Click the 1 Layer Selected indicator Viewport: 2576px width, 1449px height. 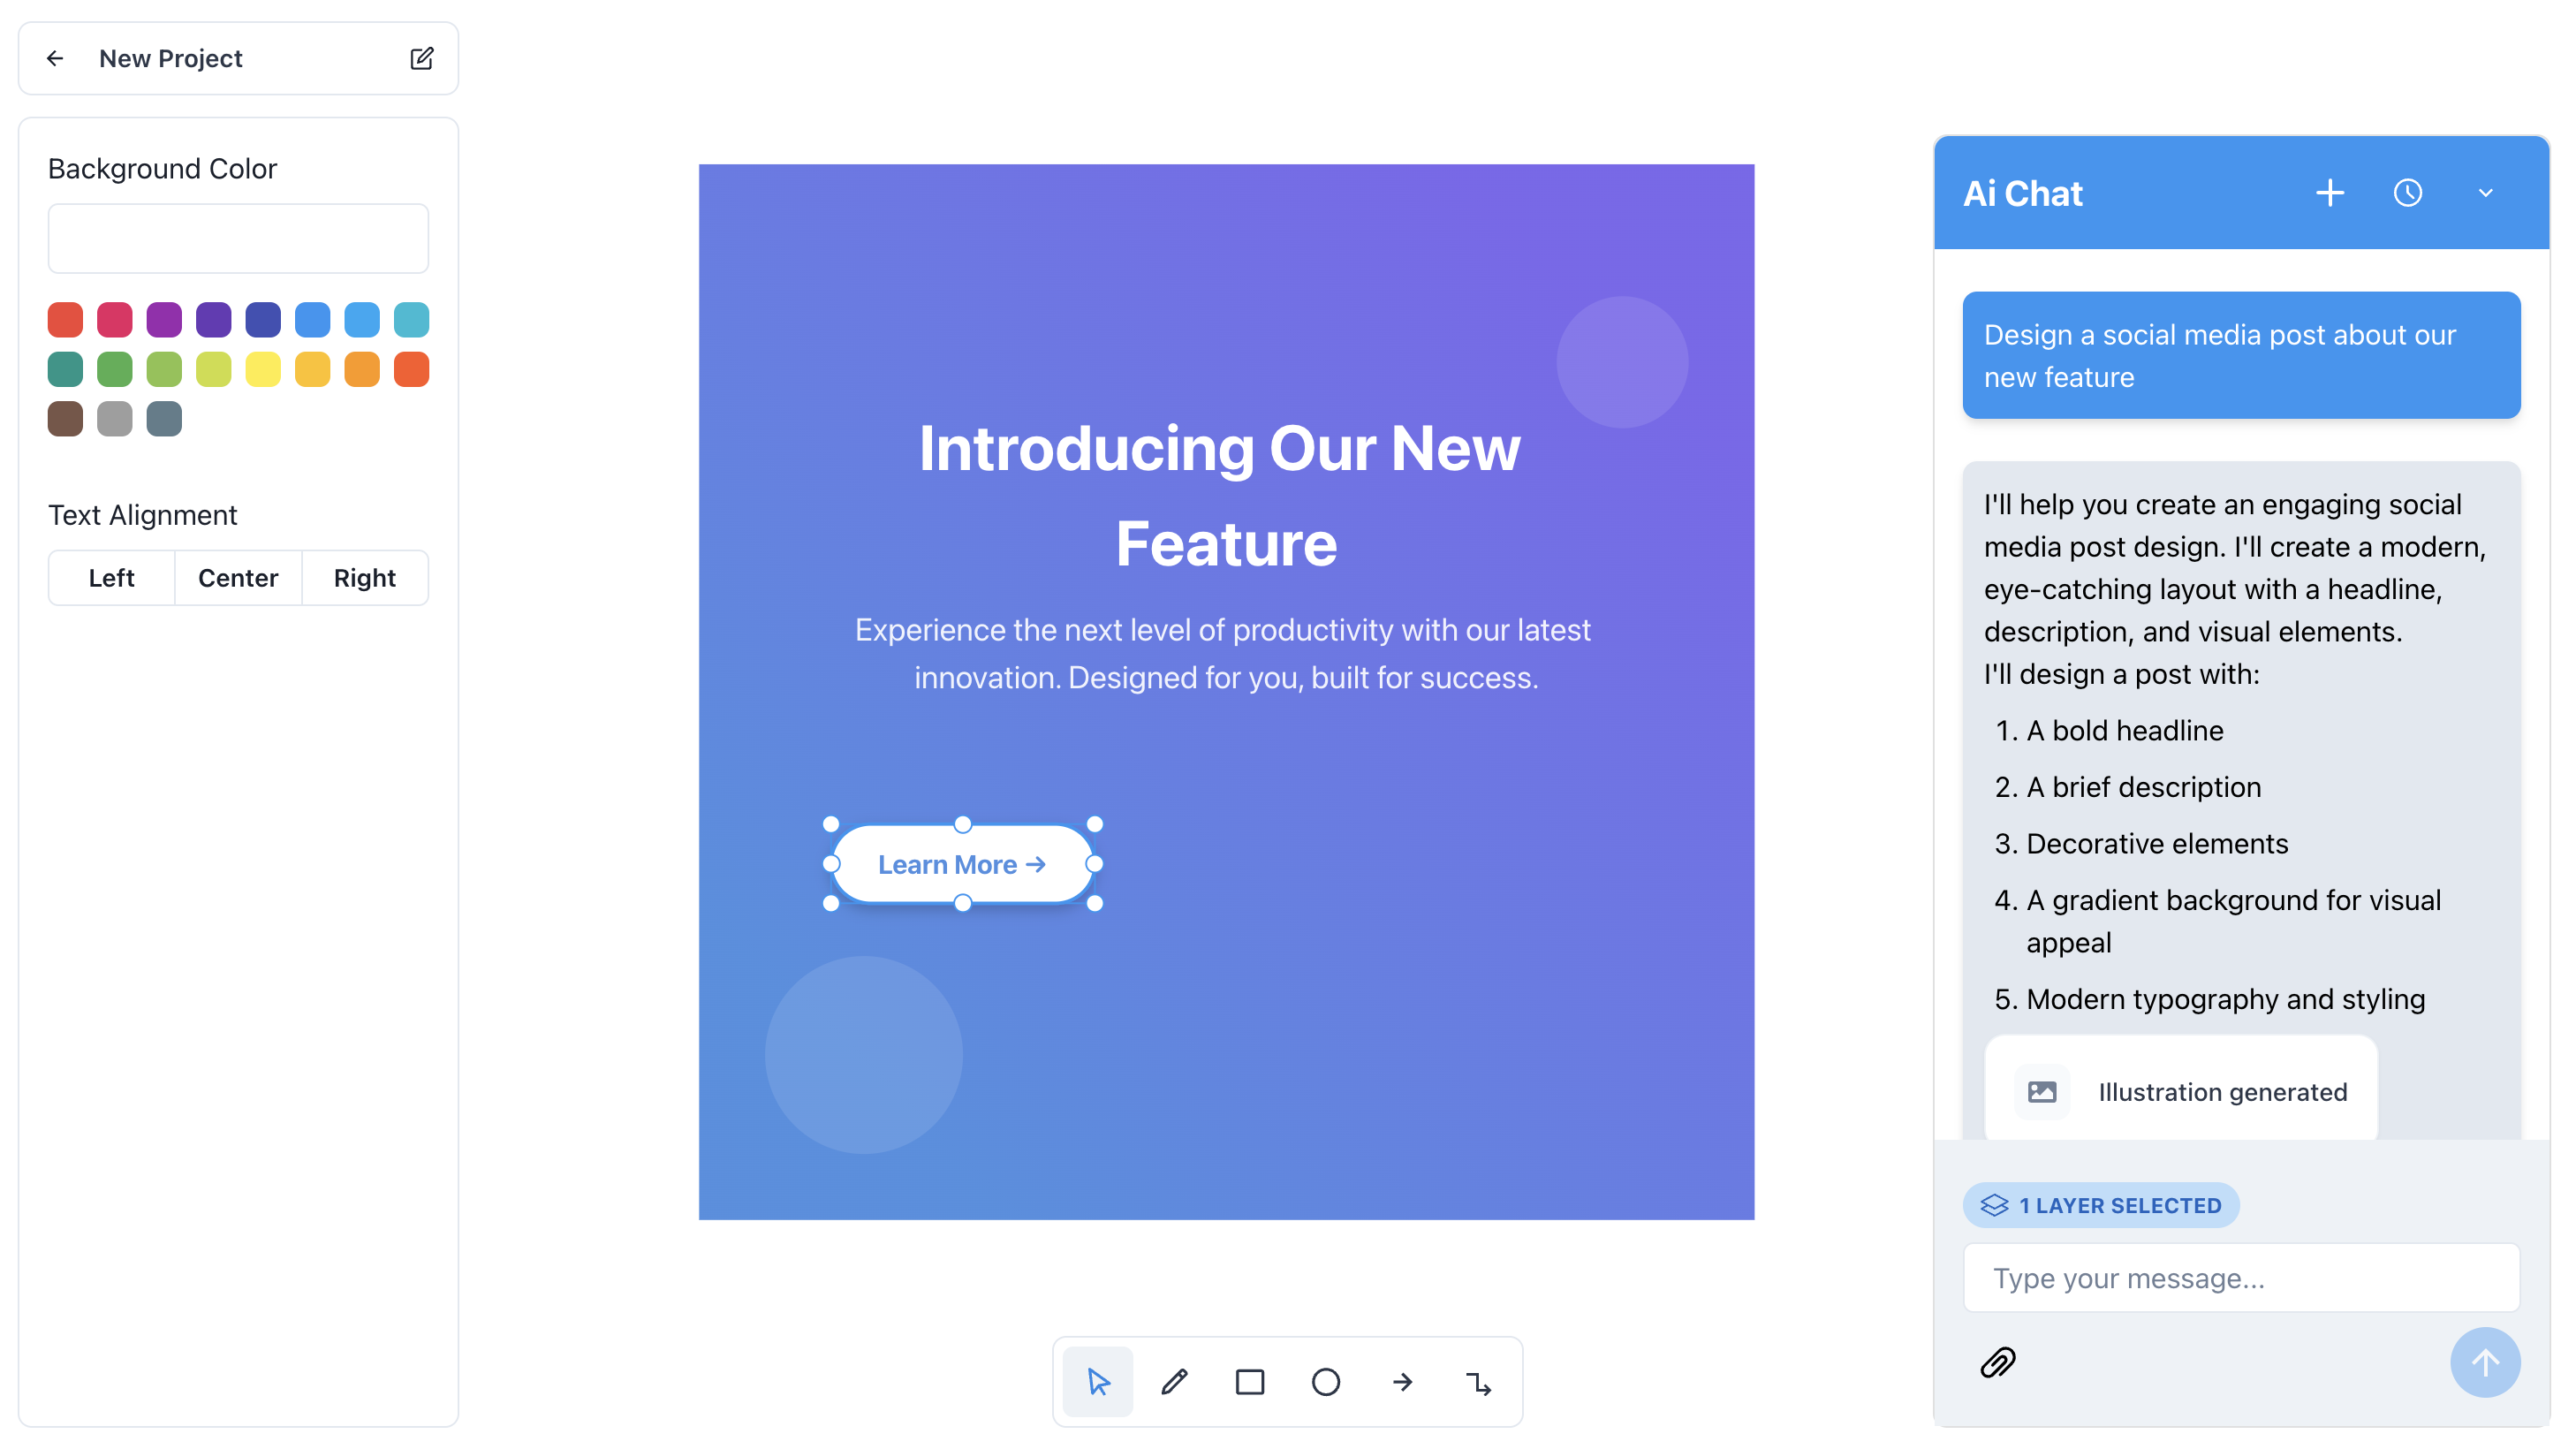click(x=2102, y=1205)
